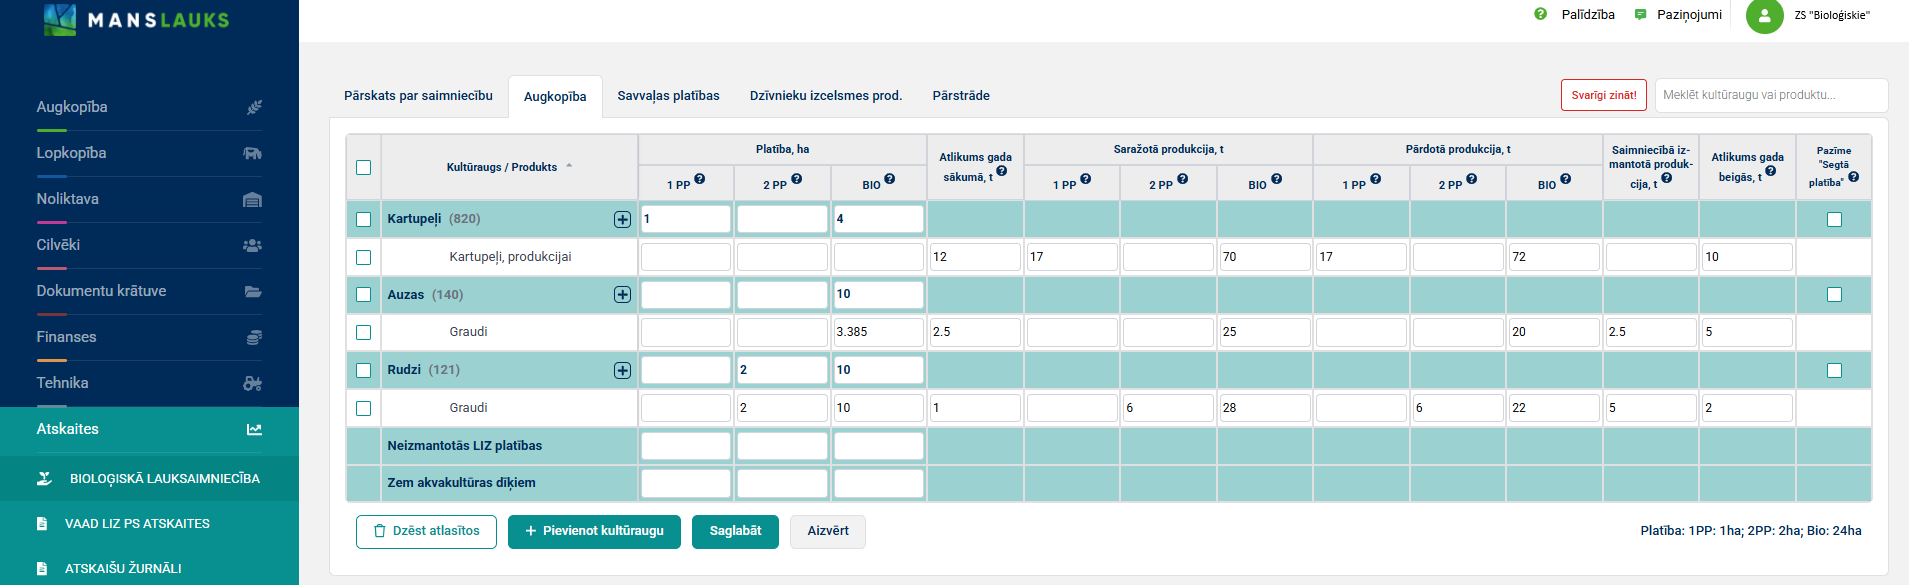The image size is (1909, 585).
Task: Click the Meklēt kultūraugu search field
Action: [1770, 95]
